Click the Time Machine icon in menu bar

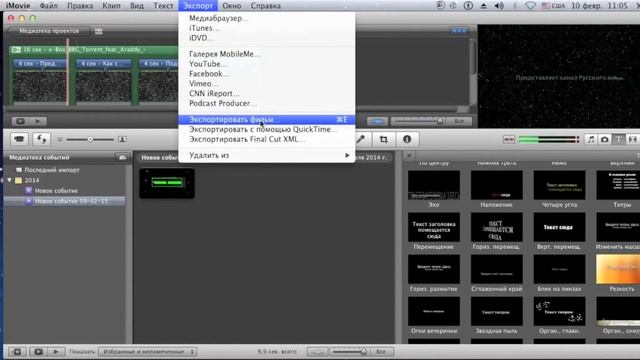[440, 6]
